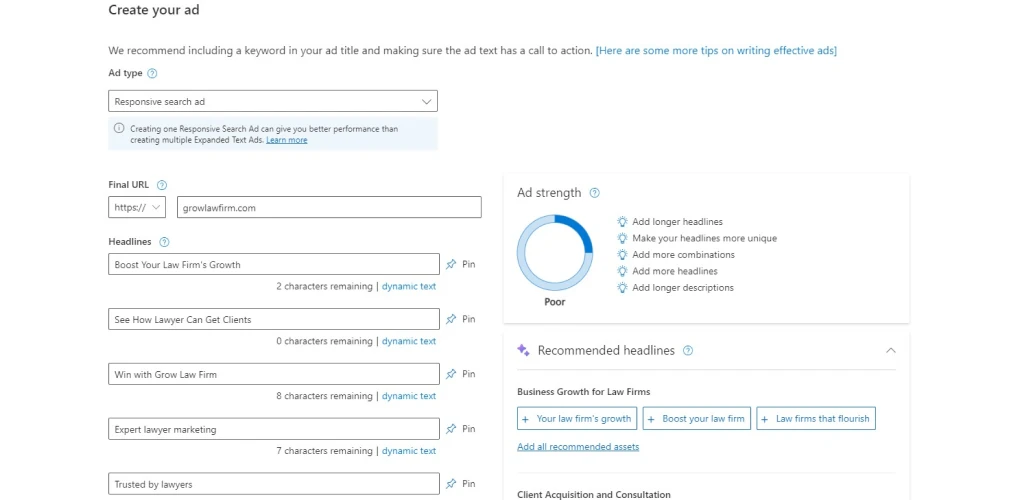The image size is (1024, 500).
Task: Click dynamic text under 'Expert lawyer marketing'
Action: (409, 450)
